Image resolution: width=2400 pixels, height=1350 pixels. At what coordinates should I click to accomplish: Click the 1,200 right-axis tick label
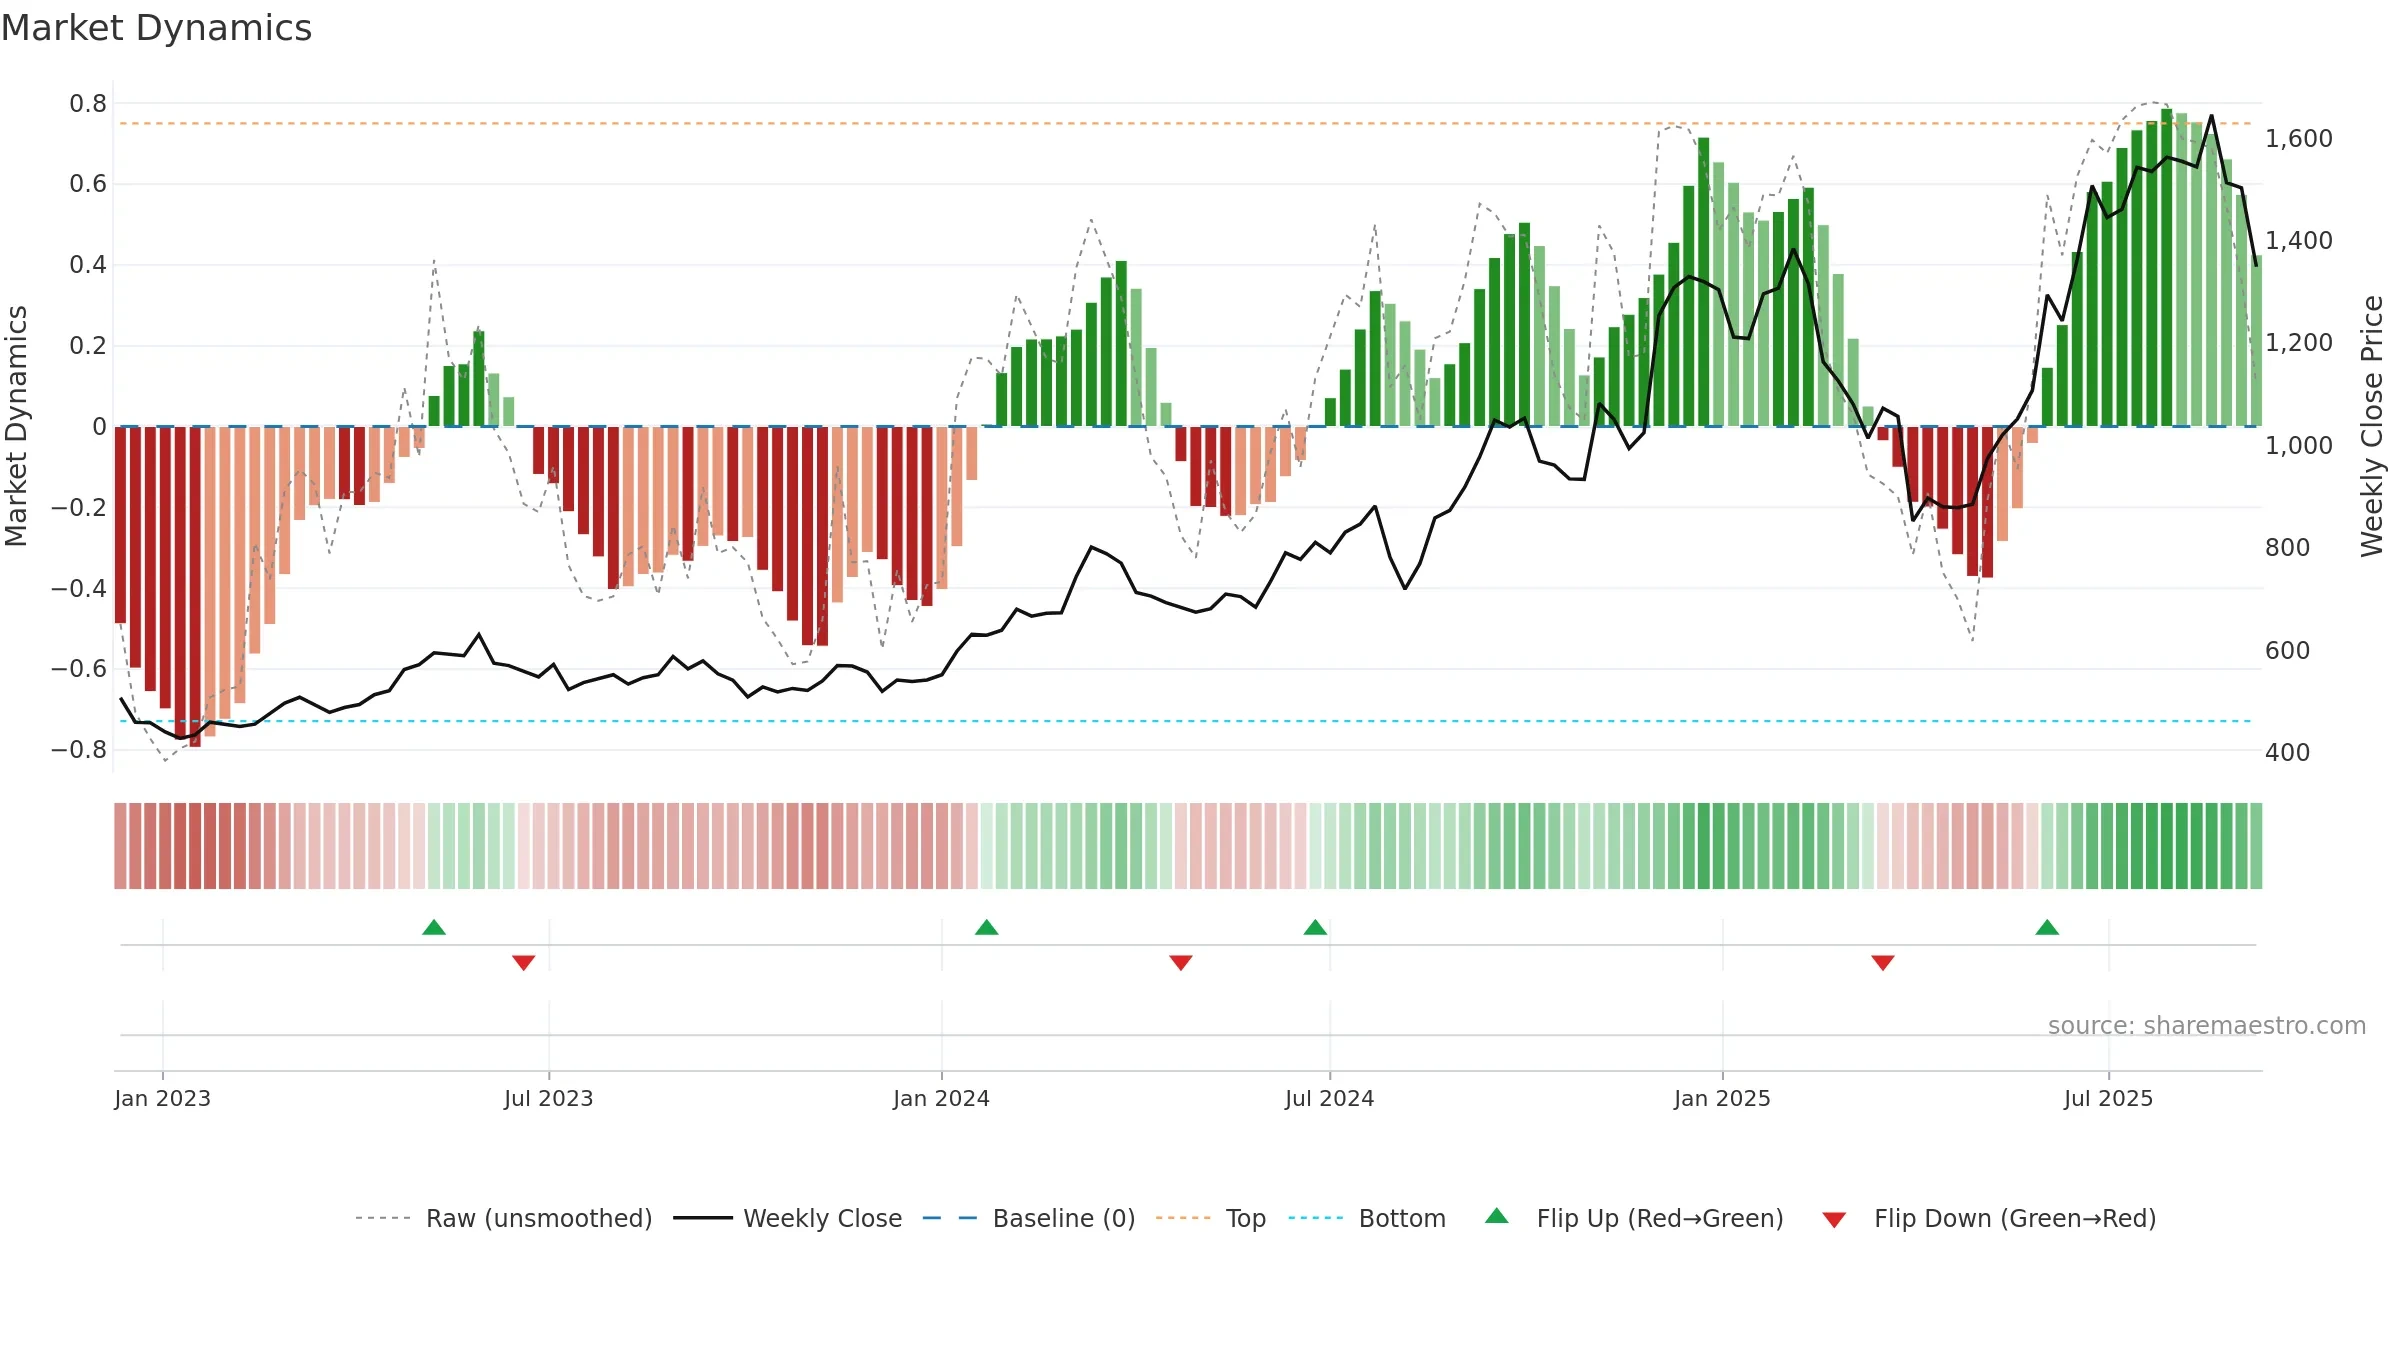tap(2299, 343)
